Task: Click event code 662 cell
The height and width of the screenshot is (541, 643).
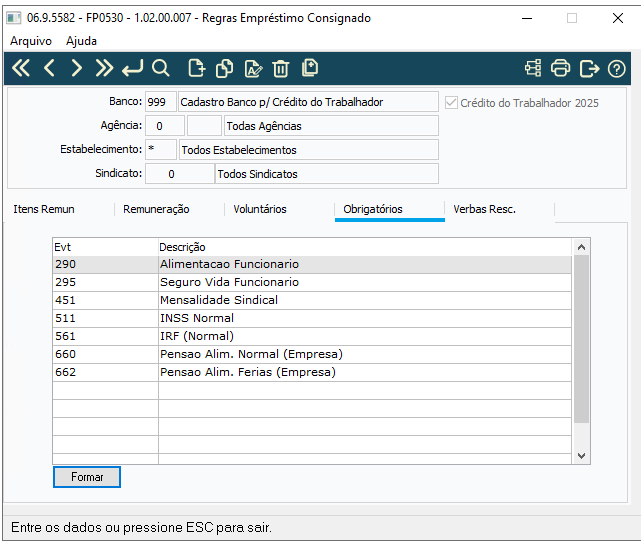Action: tap(105, 372)
